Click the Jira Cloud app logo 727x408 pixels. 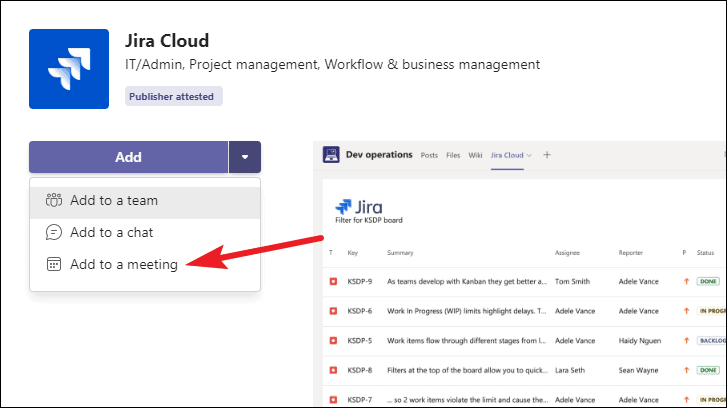tap(69, 69)
